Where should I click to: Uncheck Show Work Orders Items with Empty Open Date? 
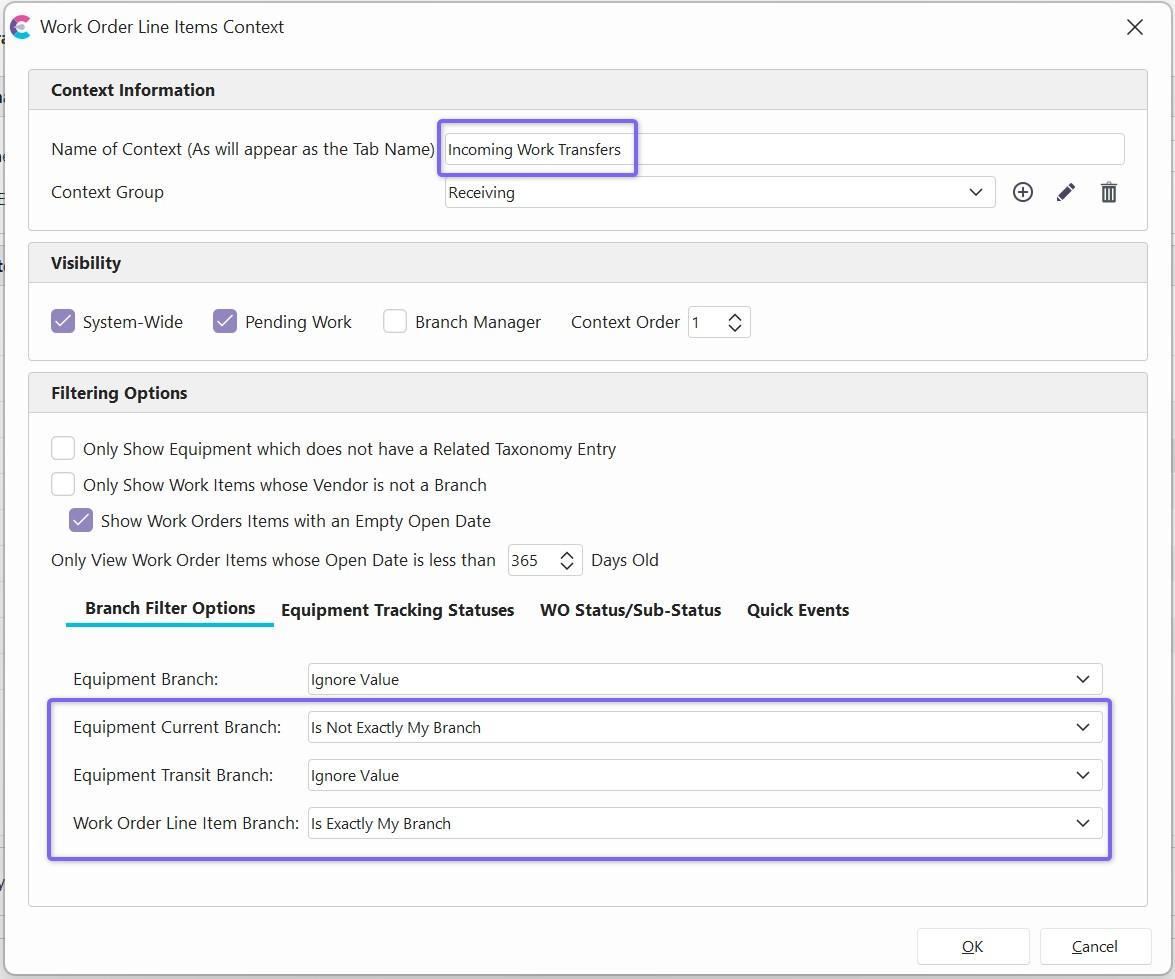click(81, 521)
